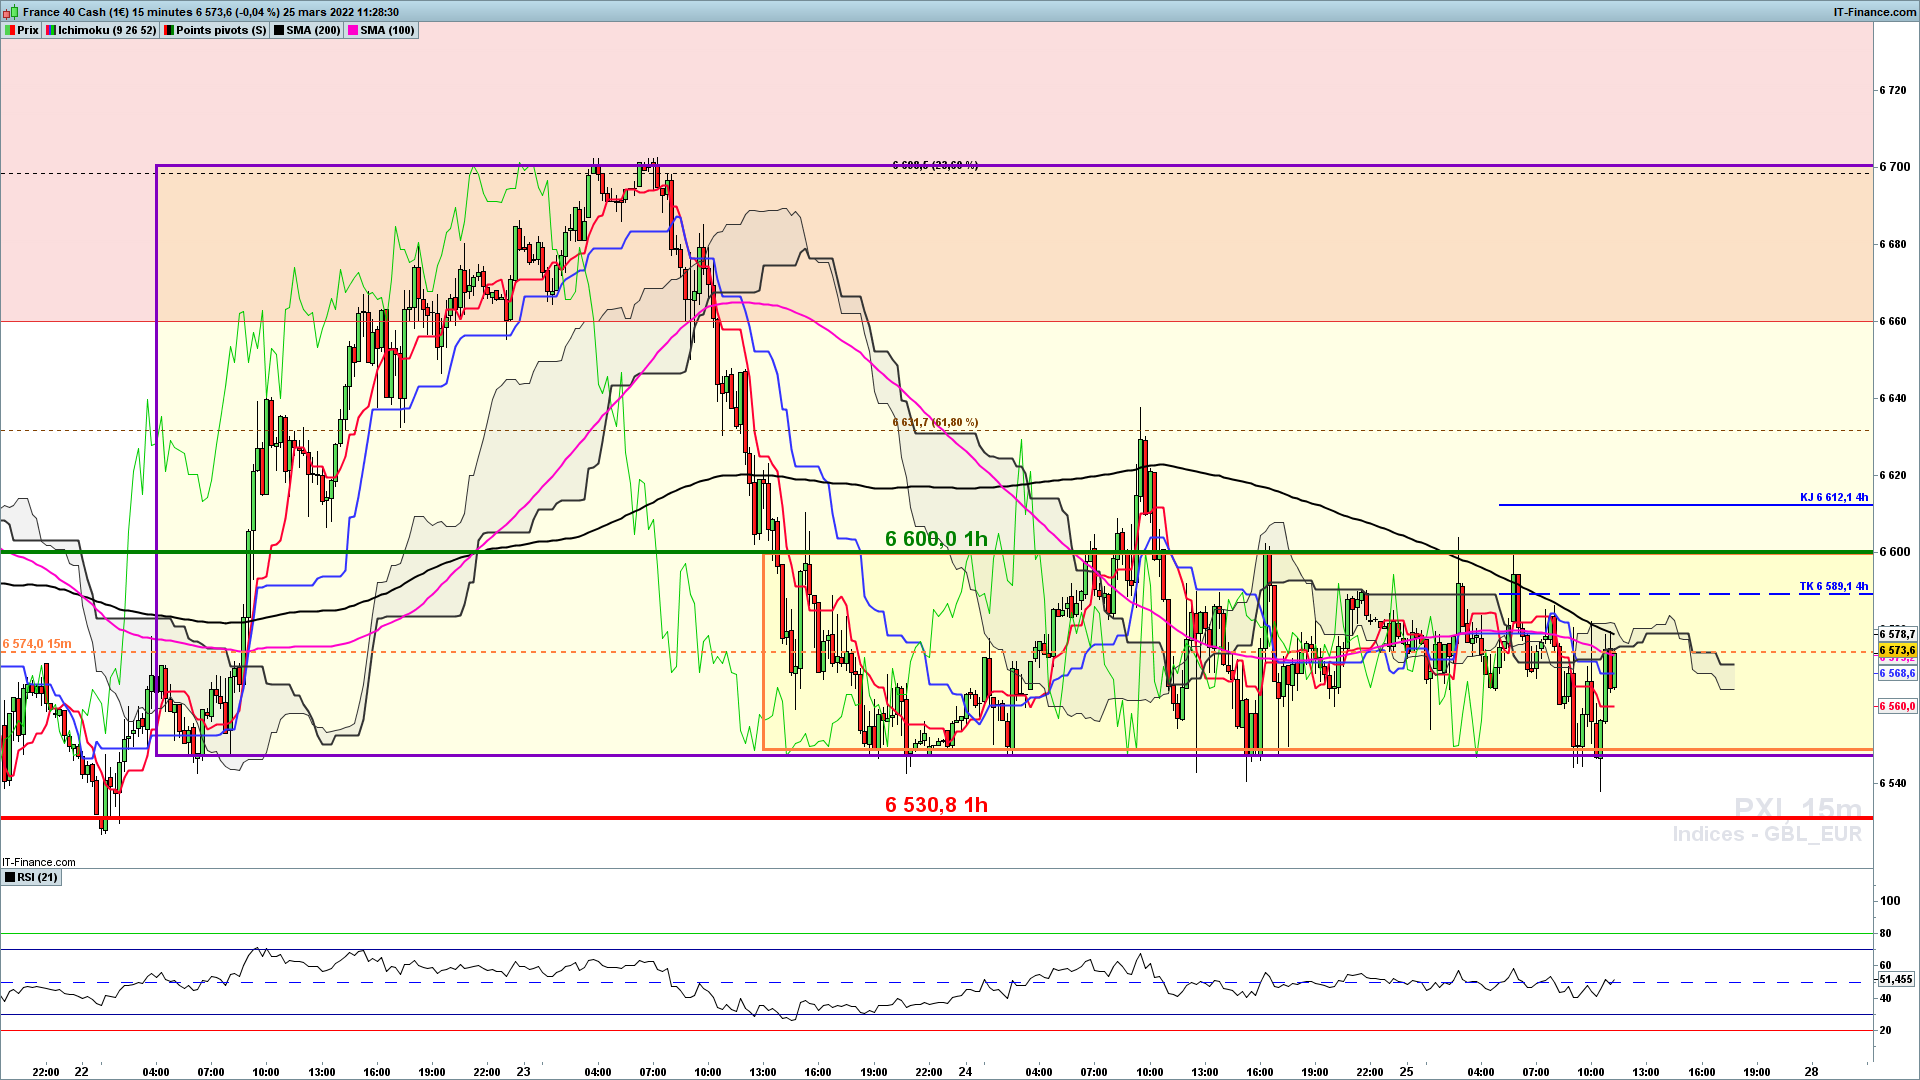Click the 6 700 price axis tick

tap(1893, 167)
